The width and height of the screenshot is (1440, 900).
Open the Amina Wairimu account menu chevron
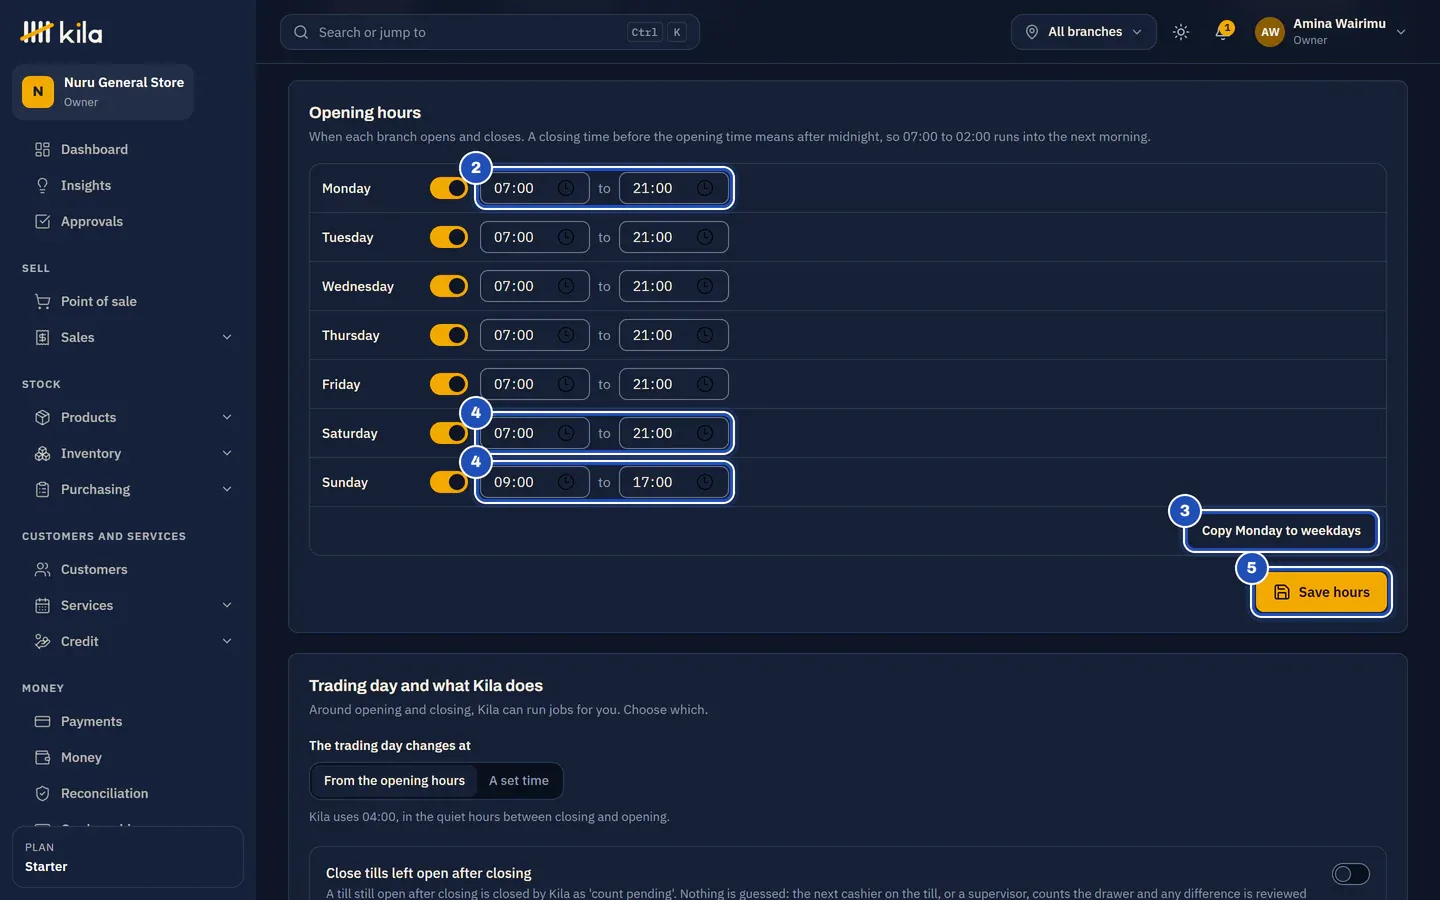tap(1401, 32)
